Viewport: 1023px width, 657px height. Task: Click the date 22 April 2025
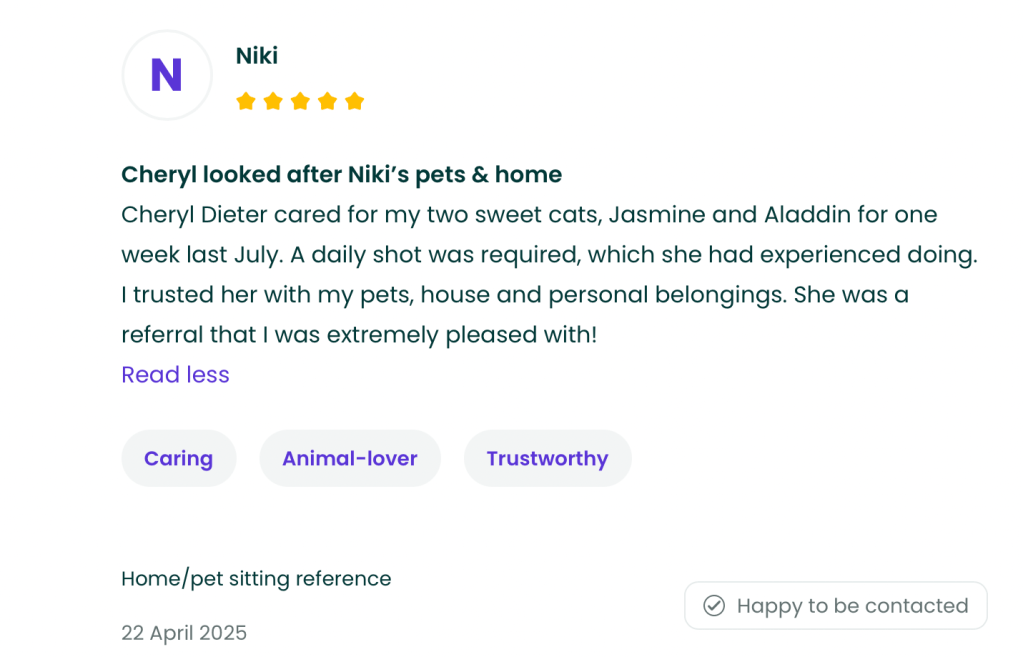point(184,633)
